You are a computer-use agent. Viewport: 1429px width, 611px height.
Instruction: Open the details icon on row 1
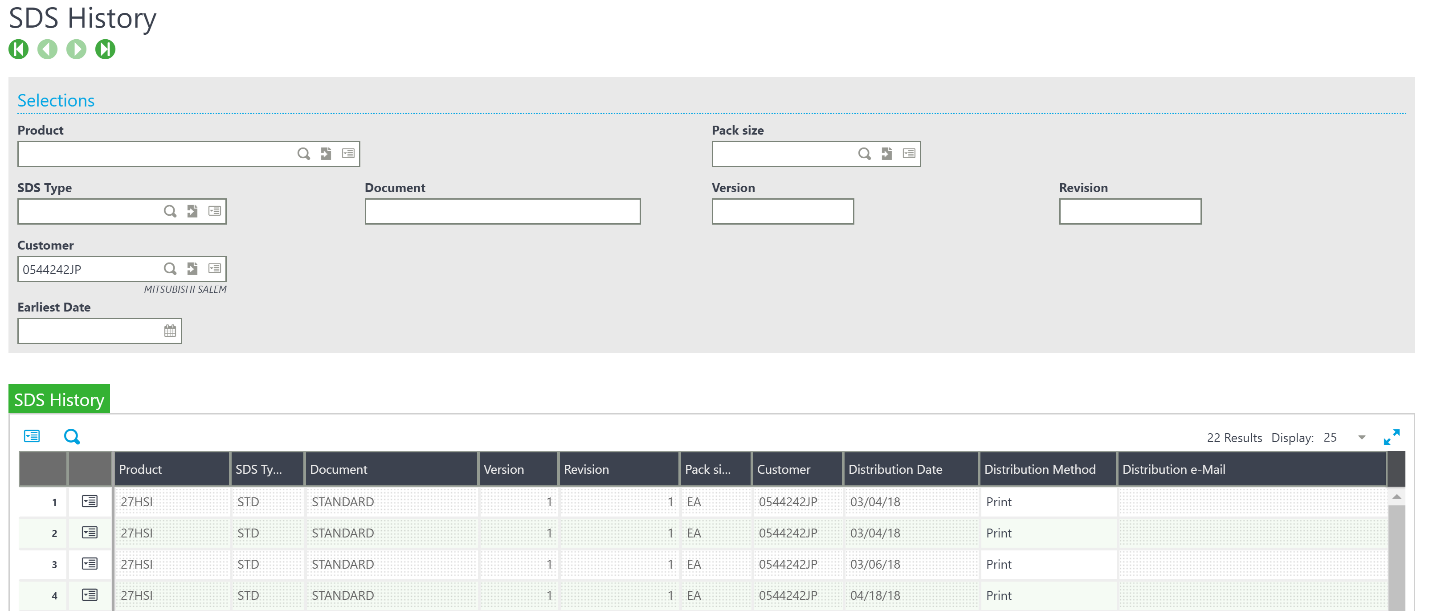coord(89,501)
